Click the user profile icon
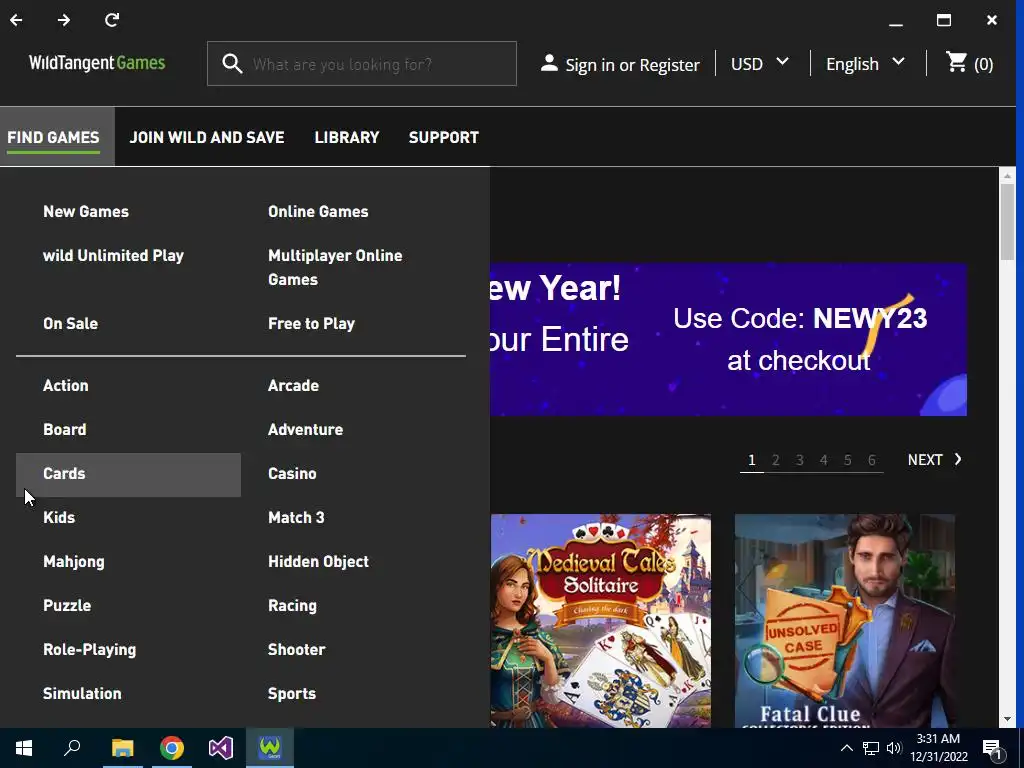This screenshot has width=1024, height=768. point(549,63)
